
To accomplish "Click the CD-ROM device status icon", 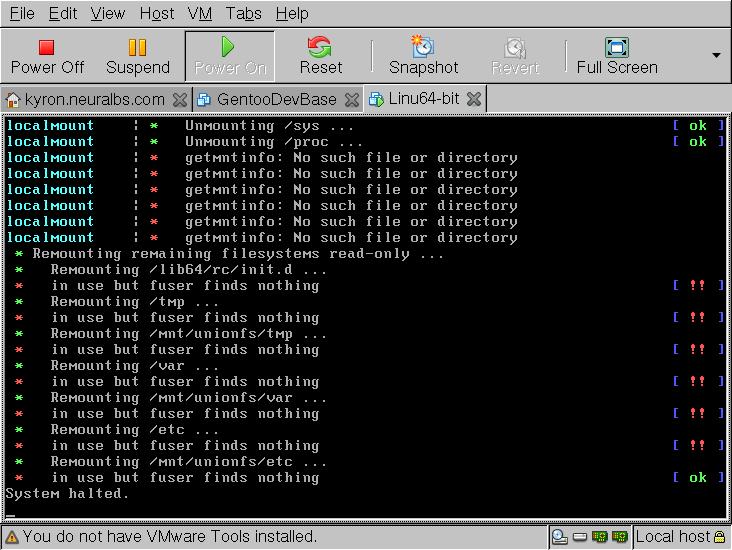I will tap(560, 537).
